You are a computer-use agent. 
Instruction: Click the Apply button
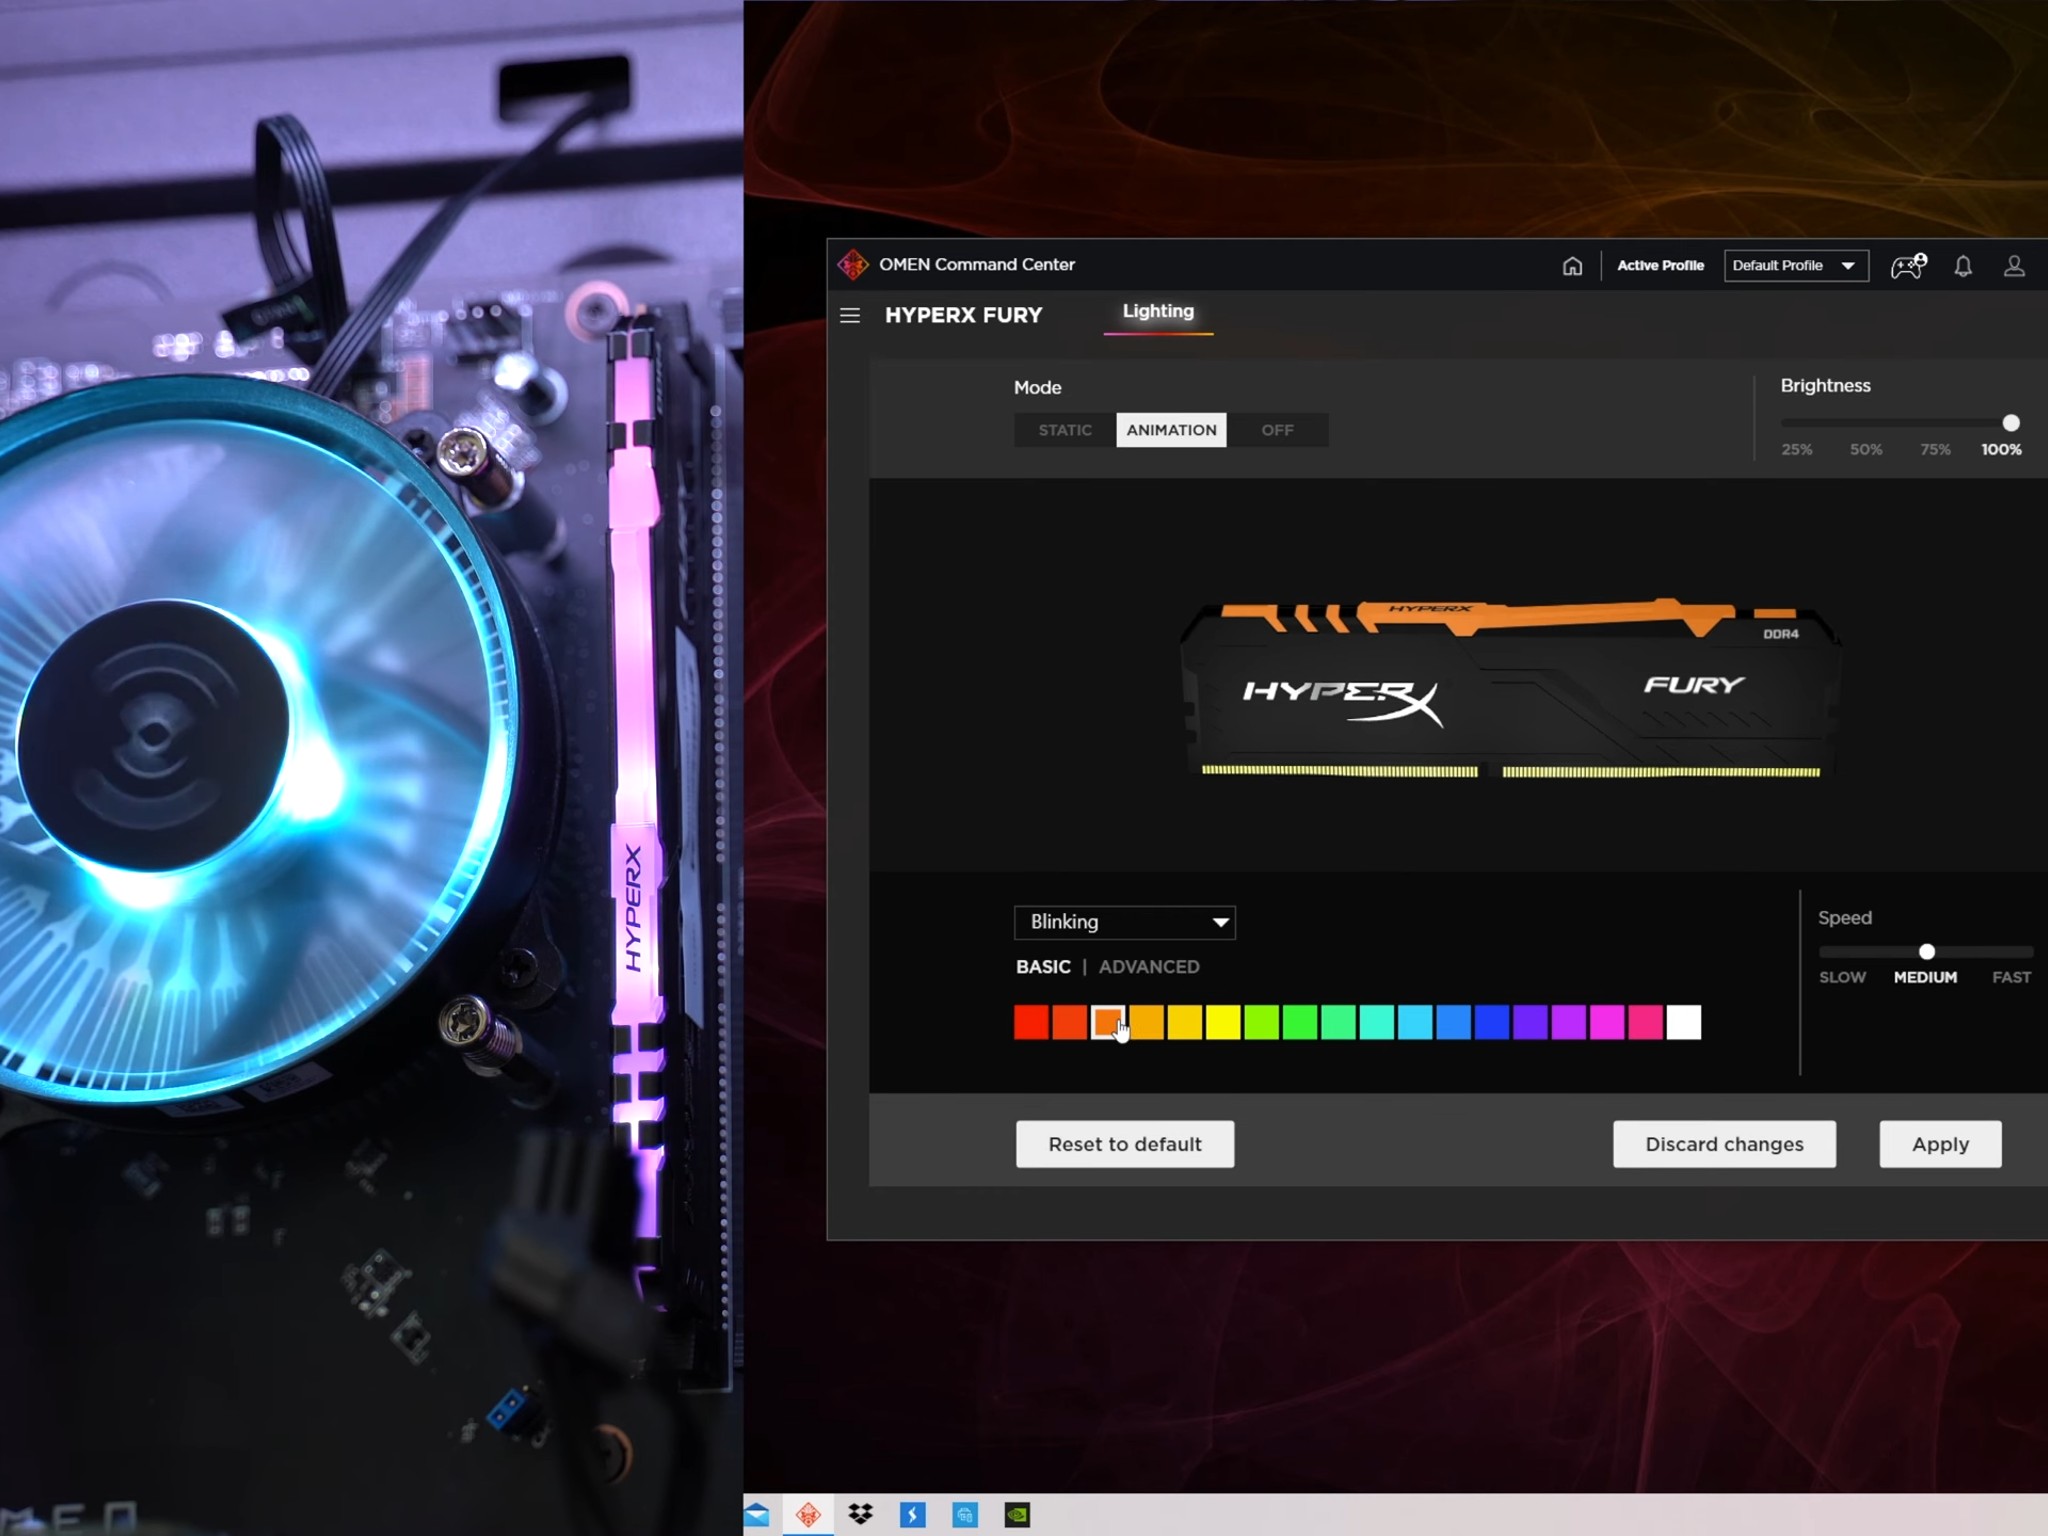pyautogui.click(x=1938, y=1143)
